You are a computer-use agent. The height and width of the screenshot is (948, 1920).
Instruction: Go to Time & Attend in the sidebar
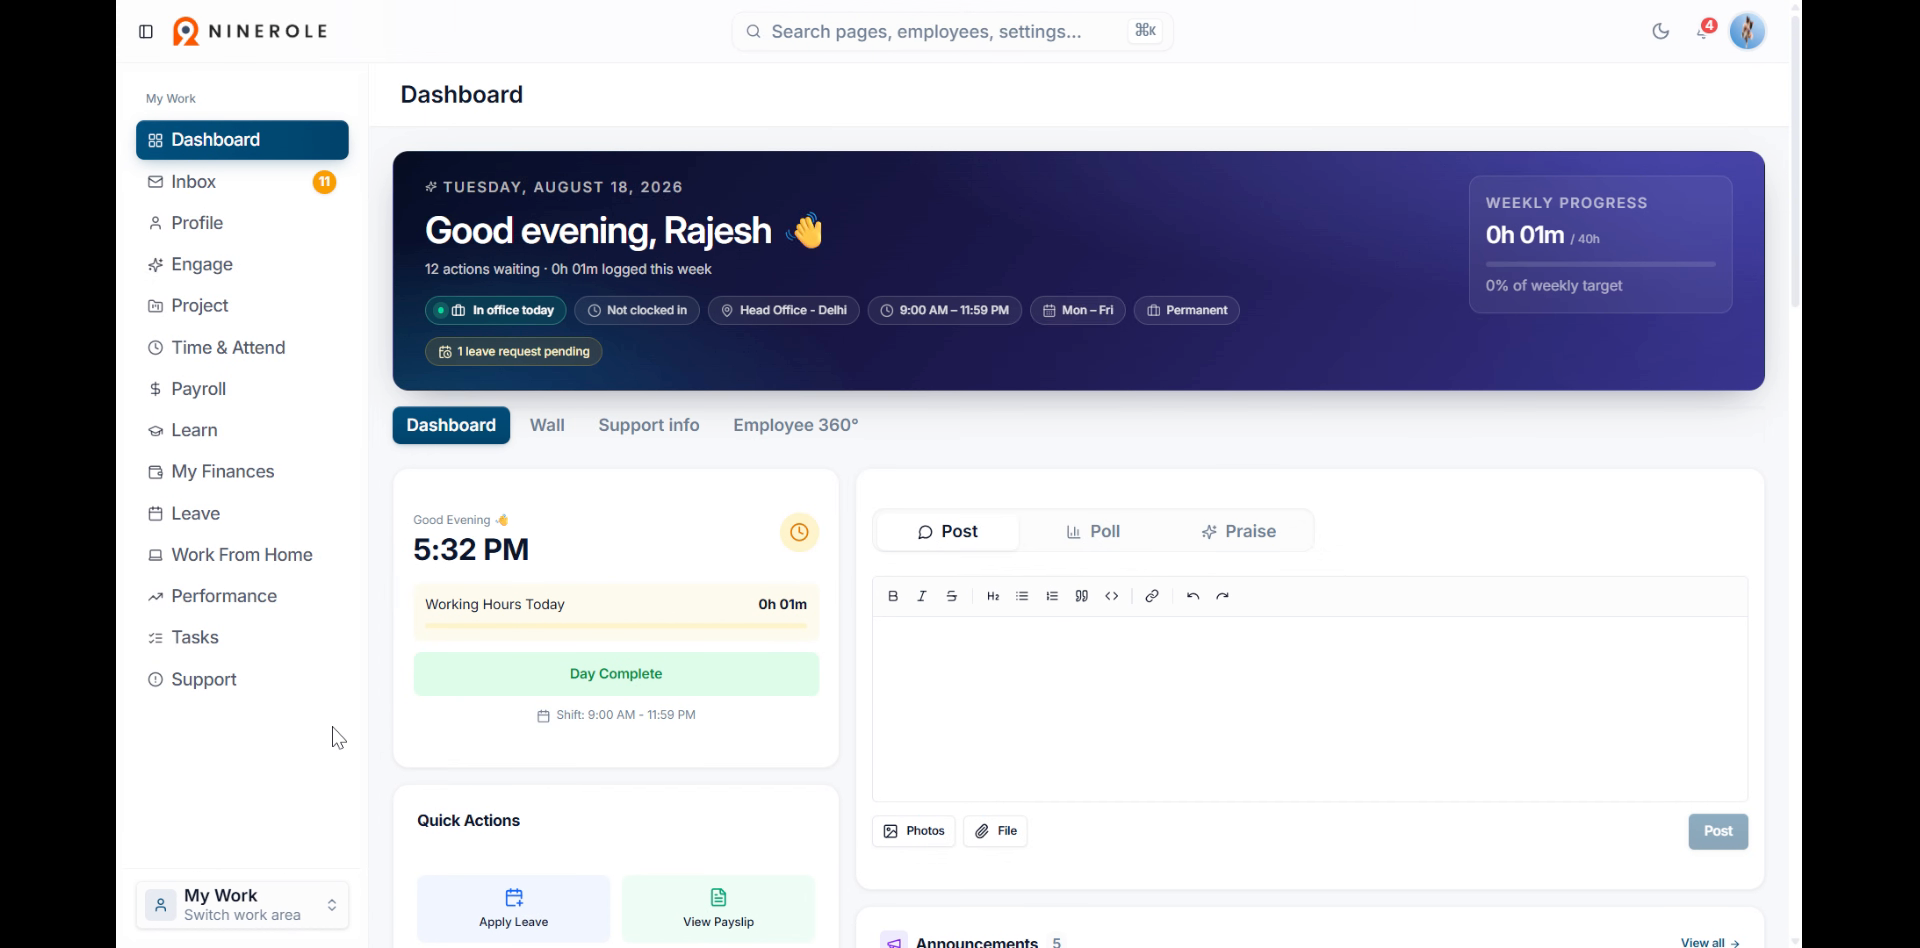242,348
